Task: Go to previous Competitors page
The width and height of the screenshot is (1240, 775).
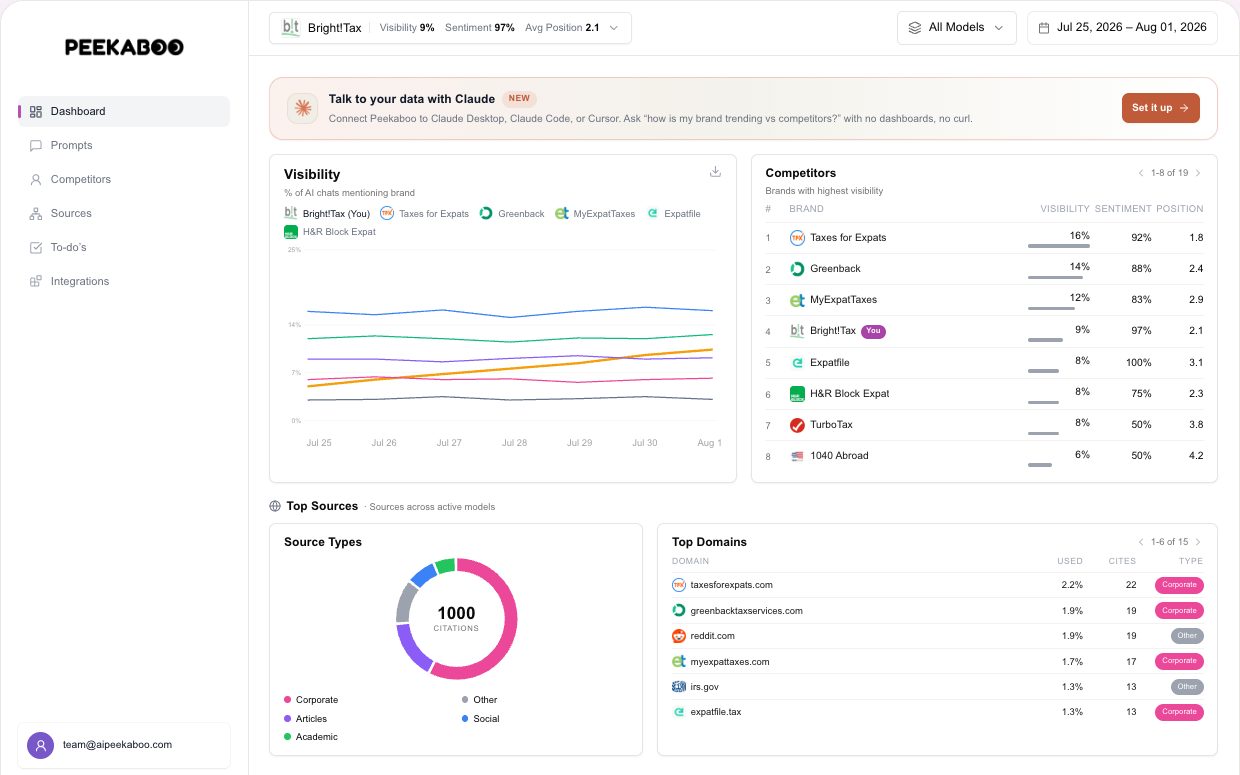Action: pos(1140,173)
